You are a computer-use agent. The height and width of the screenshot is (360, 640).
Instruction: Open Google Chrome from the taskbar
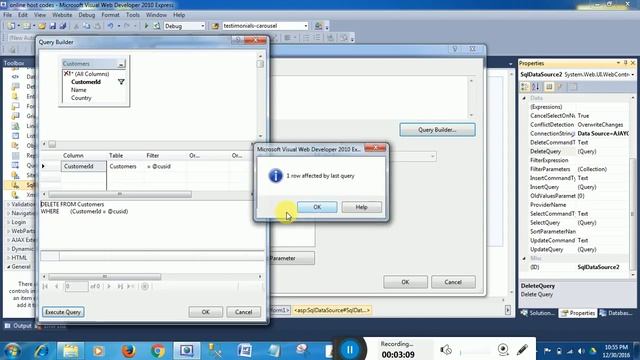click(158, 351)
